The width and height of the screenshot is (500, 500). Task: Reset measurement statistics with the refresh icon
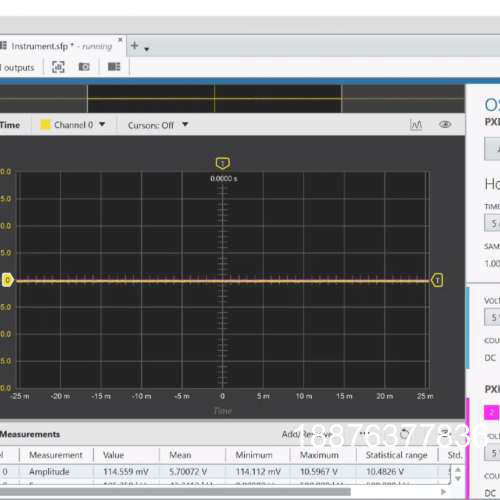click(404, 434)
